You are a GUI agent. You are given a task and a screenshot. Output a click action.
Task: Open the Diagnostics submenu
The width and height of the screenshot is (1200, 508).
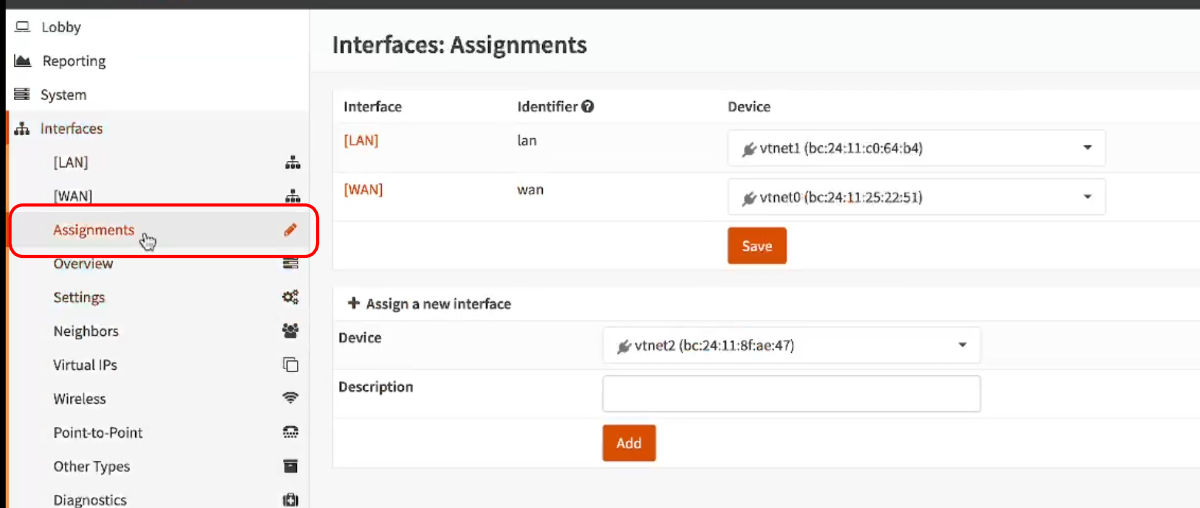(x=90, y=500)
